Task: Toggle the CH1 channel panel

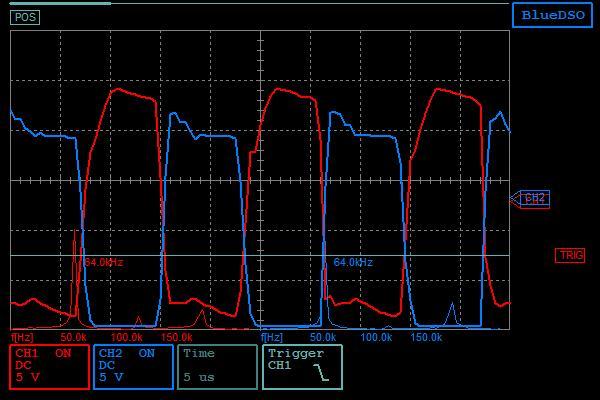Action: [49, 367]
